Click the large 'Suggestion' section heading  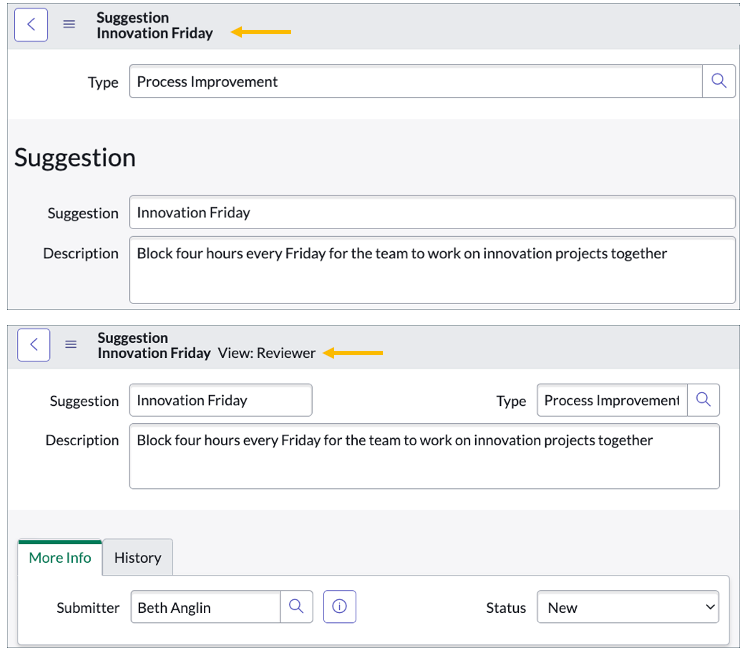(x=75, y=157)
